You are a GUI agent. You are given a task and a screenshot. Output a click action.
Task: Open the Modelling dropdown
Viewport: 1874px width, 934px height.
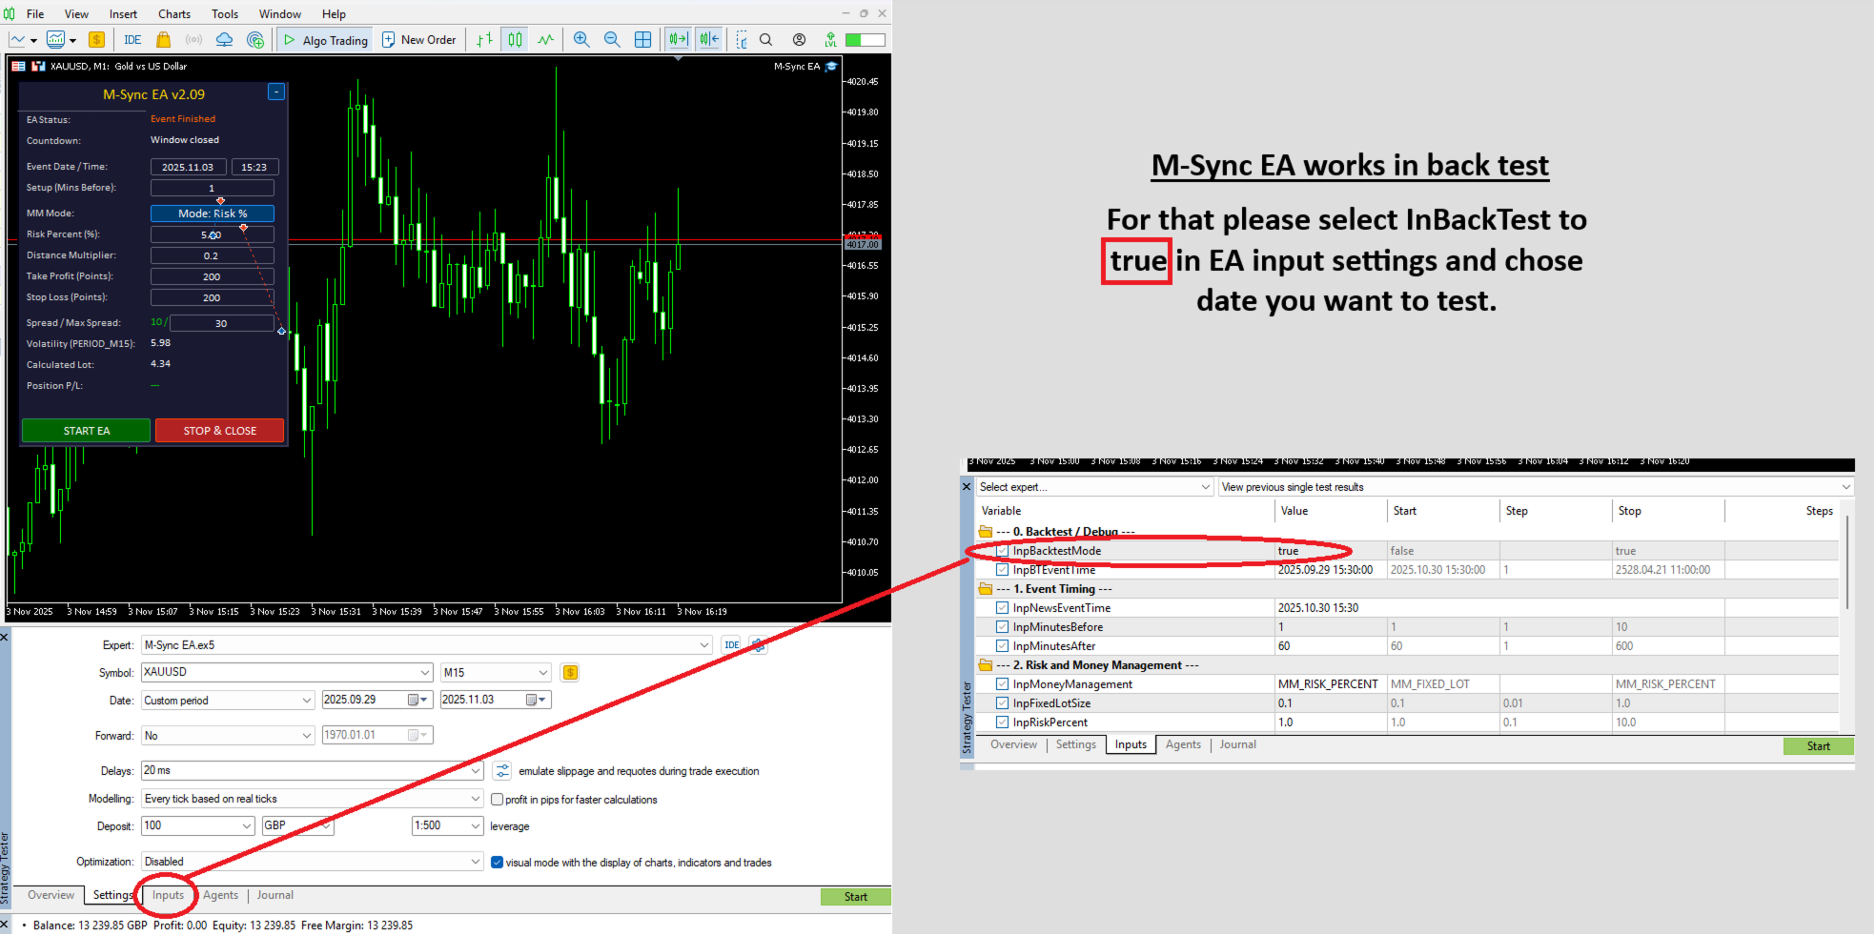coord(313,799)
